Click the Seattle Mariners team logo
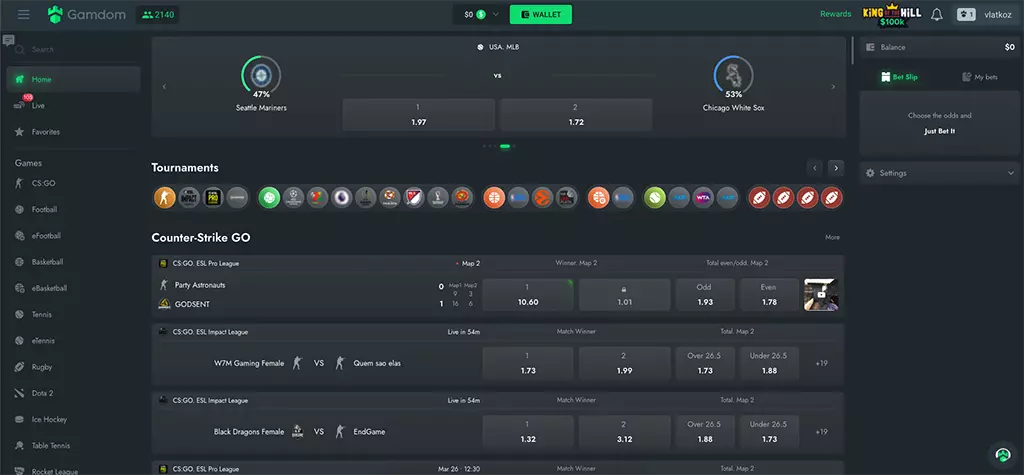The width and height of the screenshot is (1024, 475). coord(261,74)
